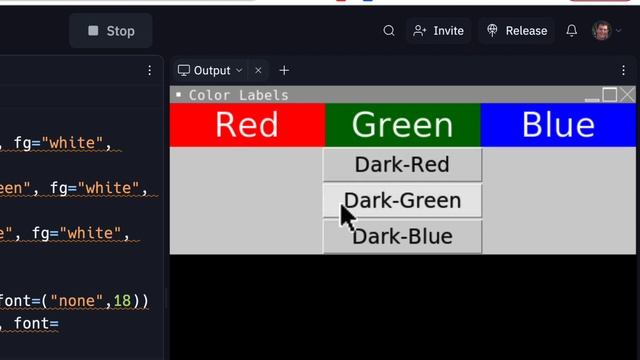The width and height of the screenshot is (640, 360).
Task: Expand the Output tab dropdown chevron
Action: [x=240, y=71]
